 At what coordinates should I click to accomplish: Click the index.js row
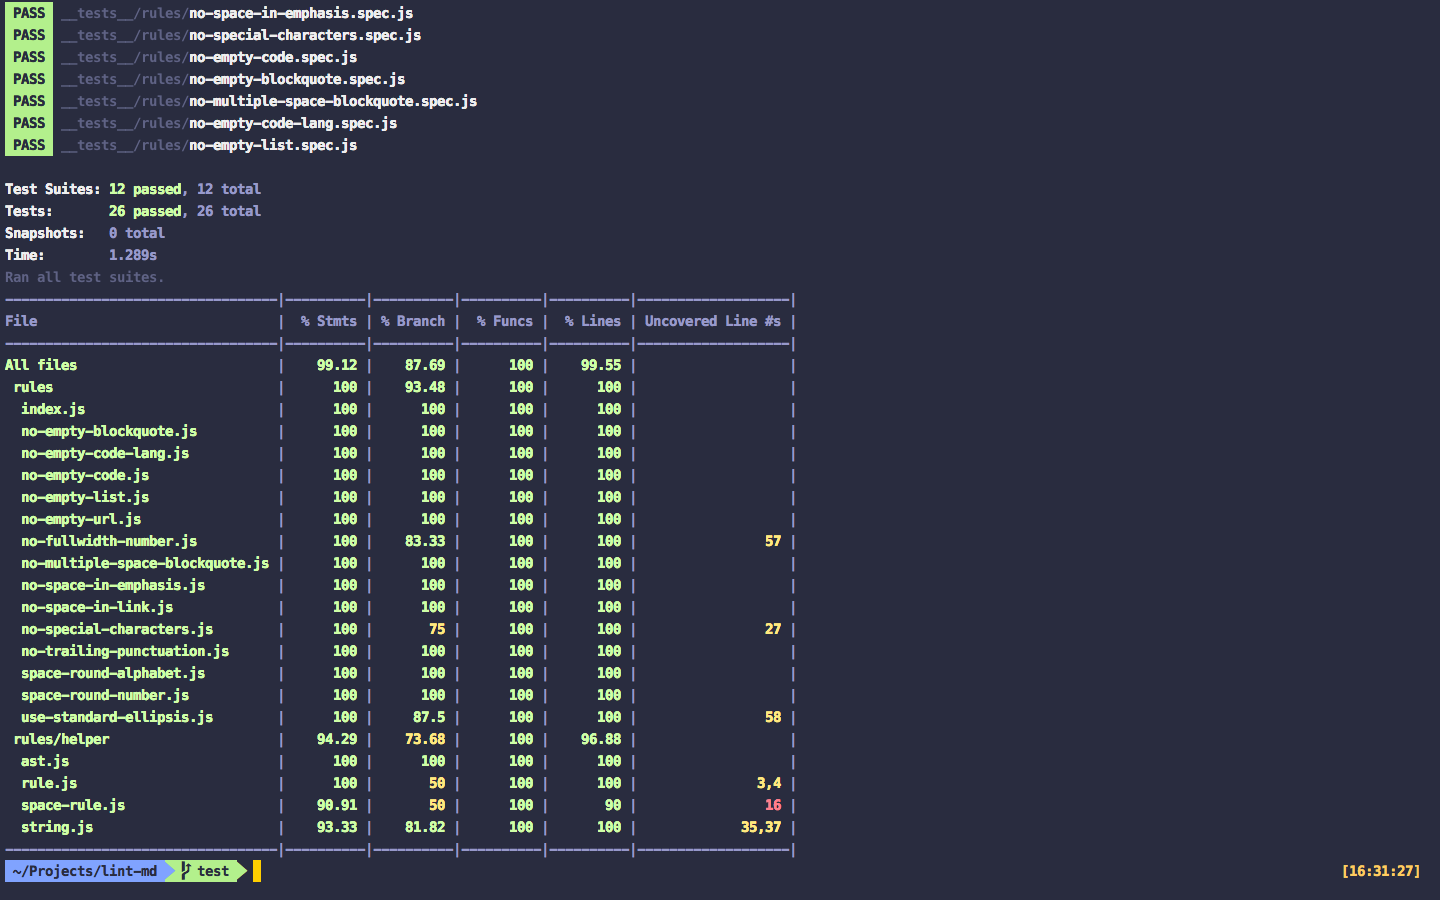point(400,409)
